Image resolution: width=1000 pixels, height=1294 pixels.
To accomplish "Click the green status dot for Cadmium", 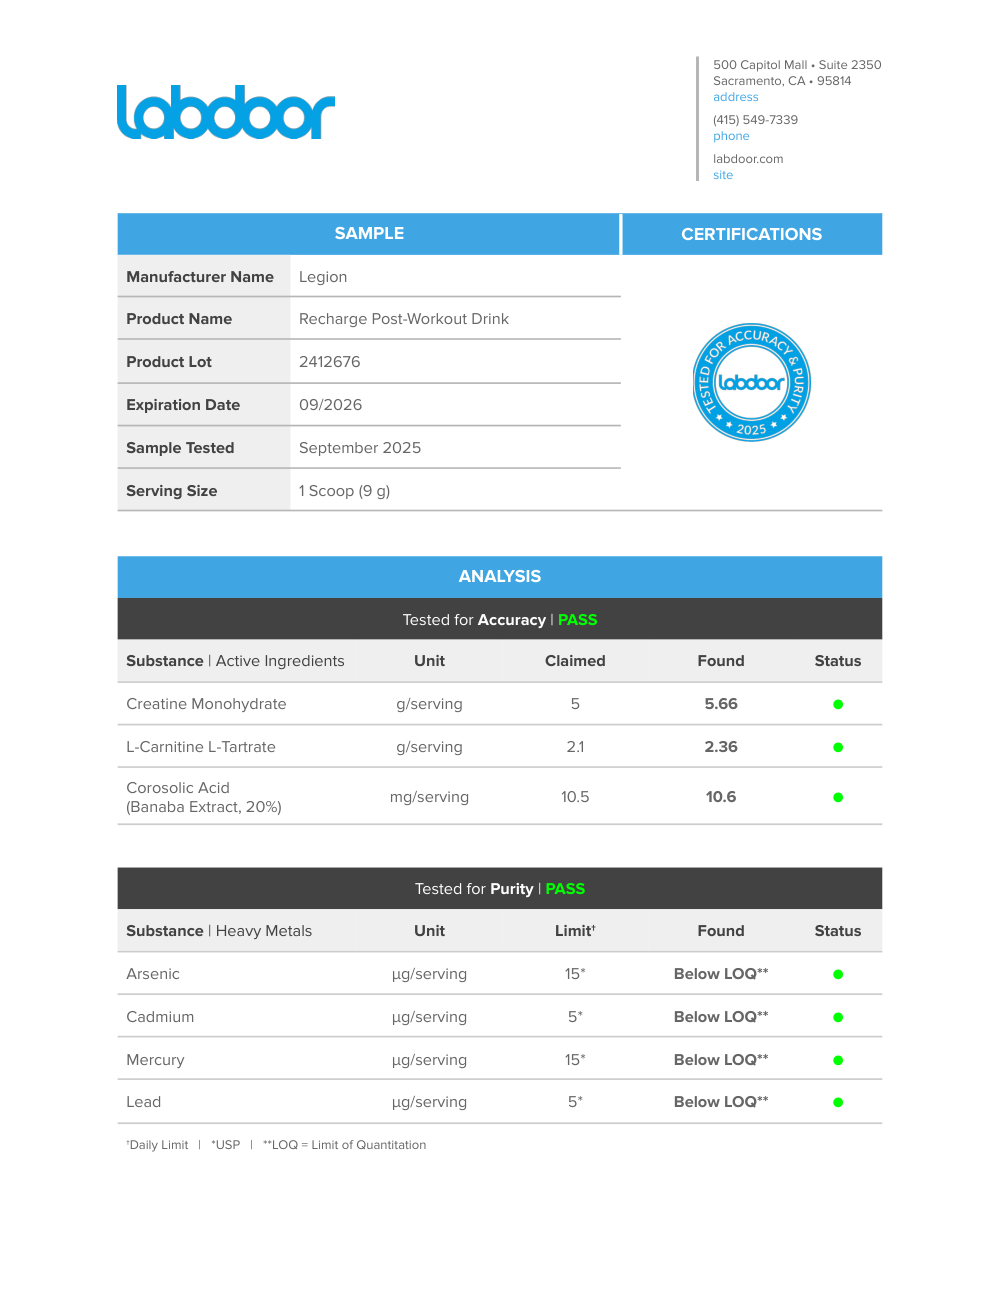I will tap(838, 1017).
